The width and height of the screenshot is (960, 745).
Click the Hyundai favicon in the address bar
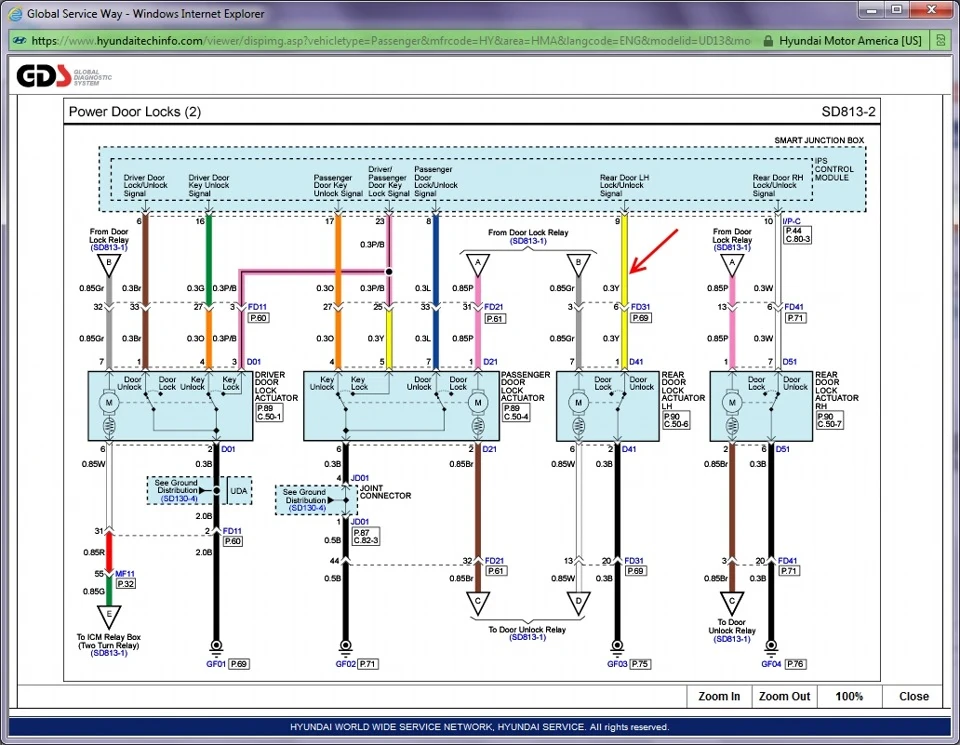(19, 41)
